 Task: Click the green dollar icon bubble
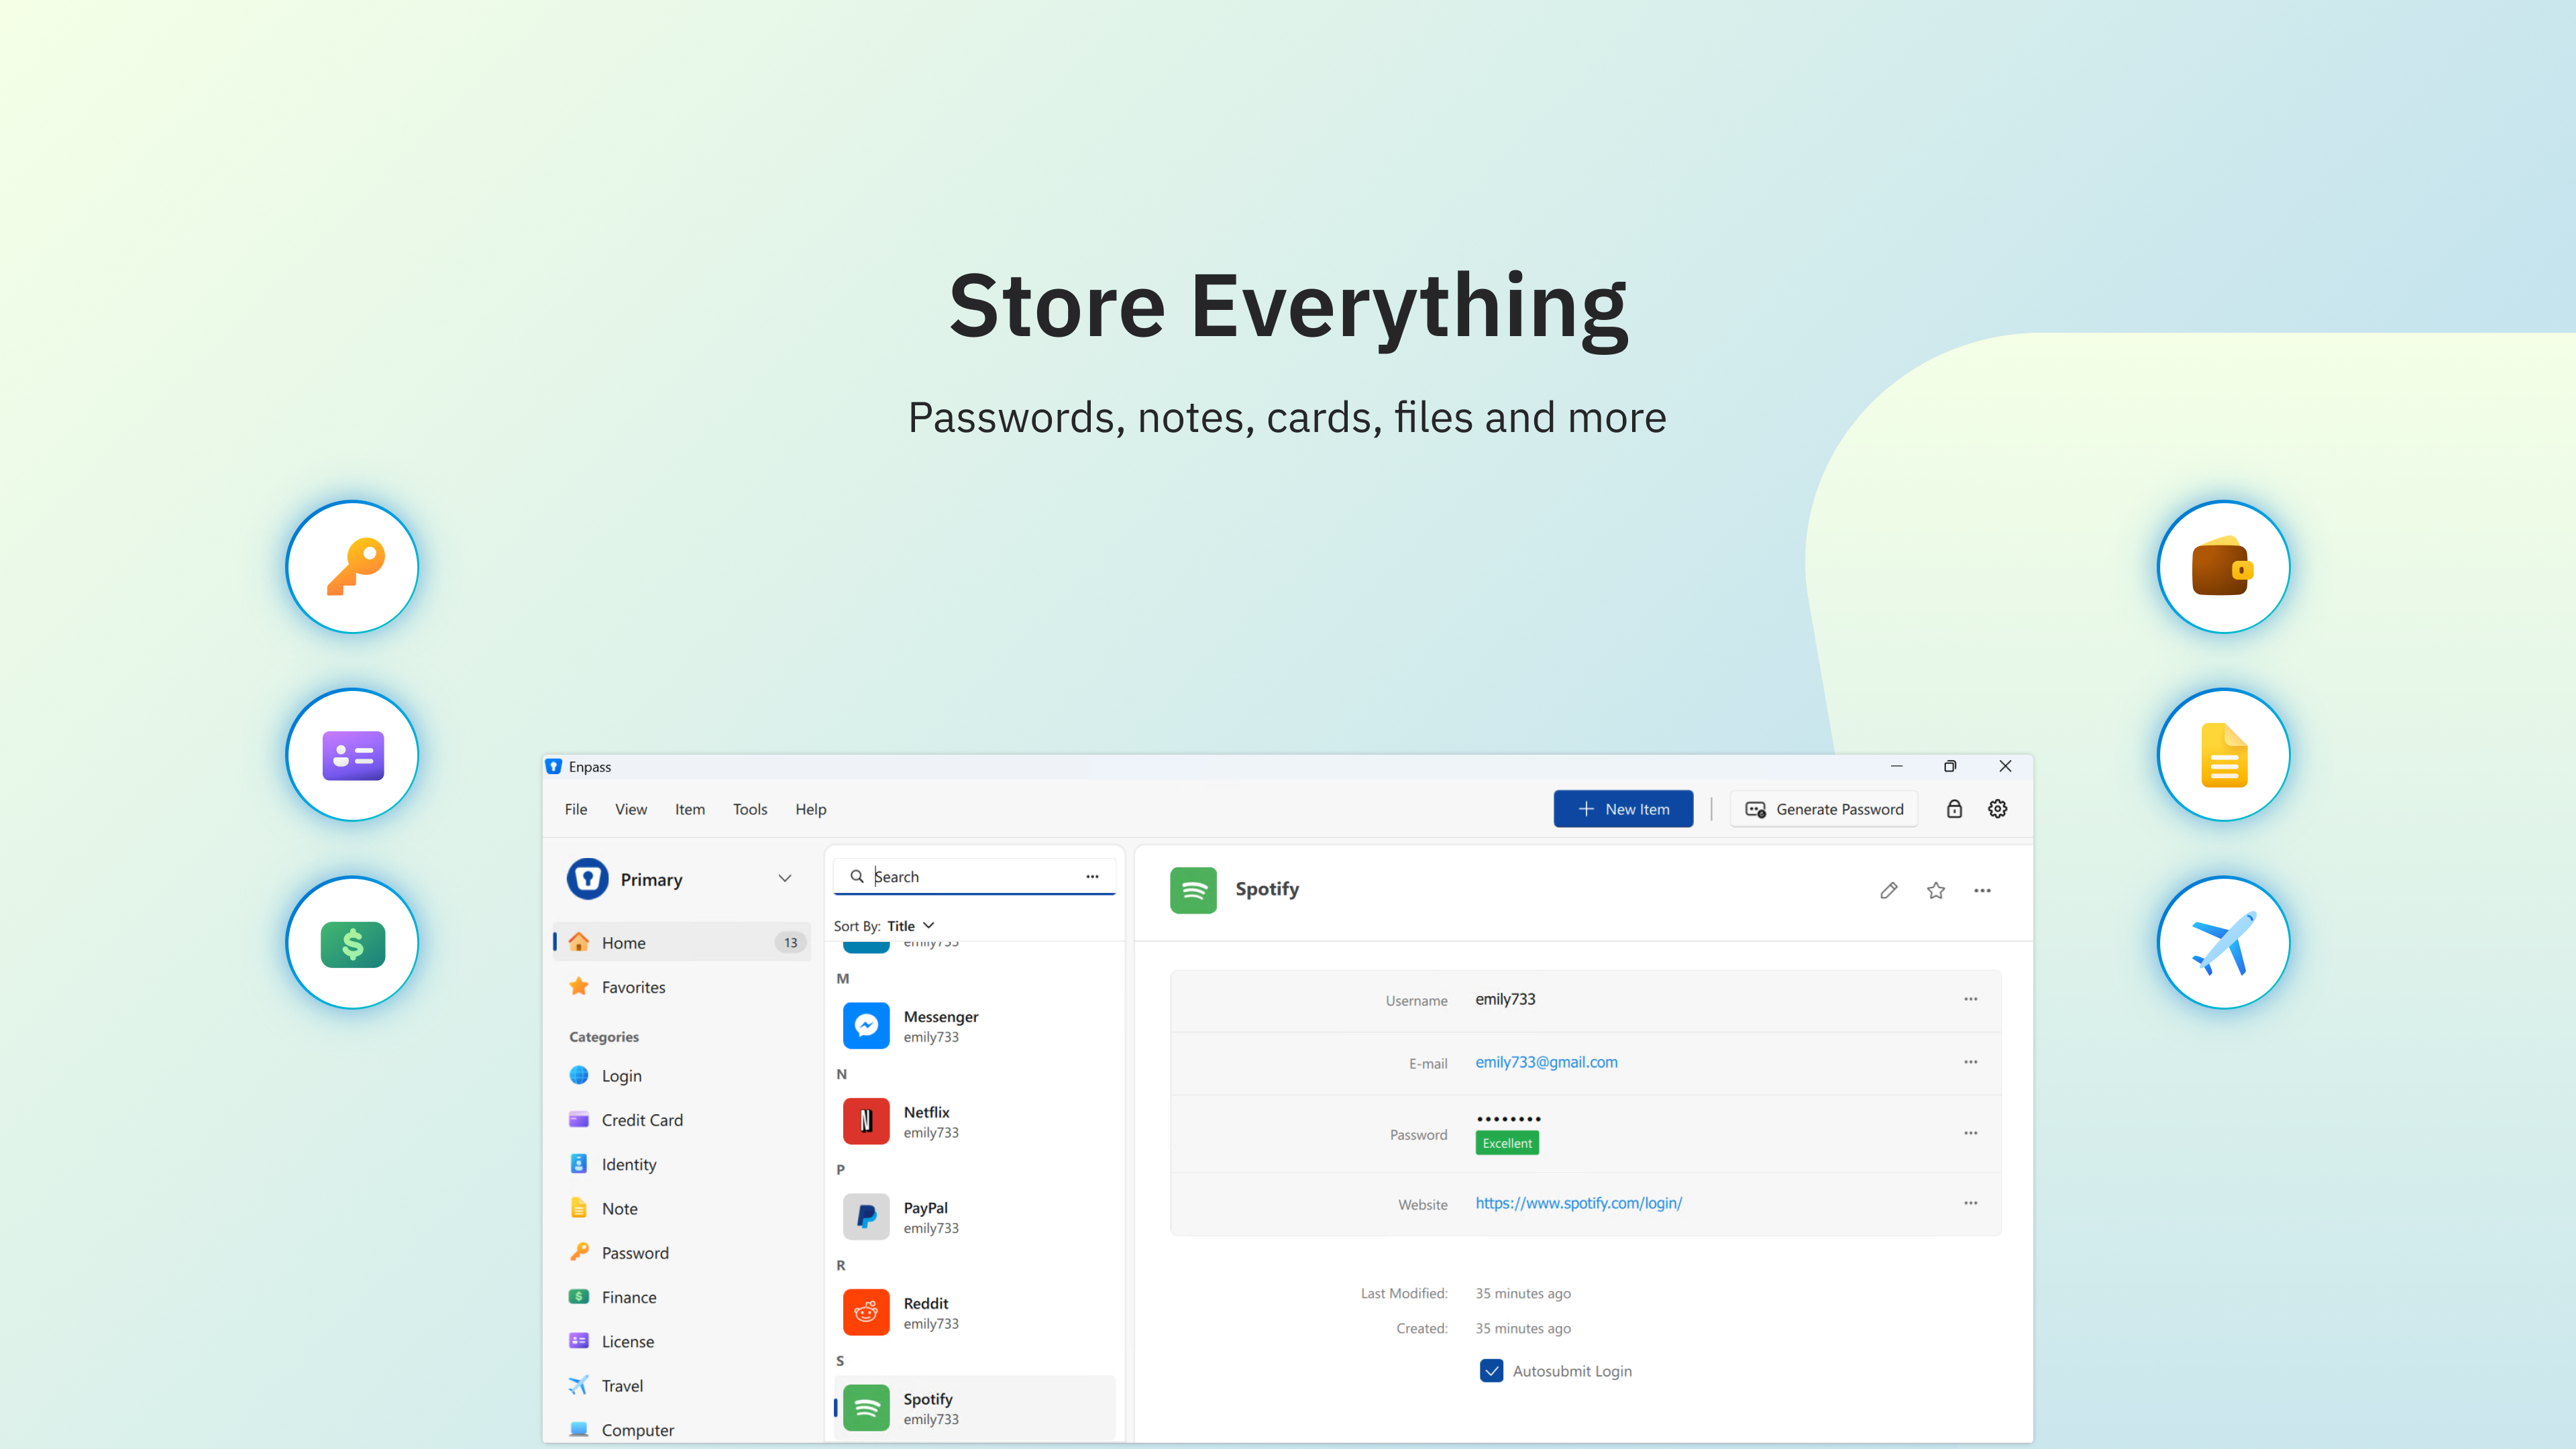tap(353, 943)
